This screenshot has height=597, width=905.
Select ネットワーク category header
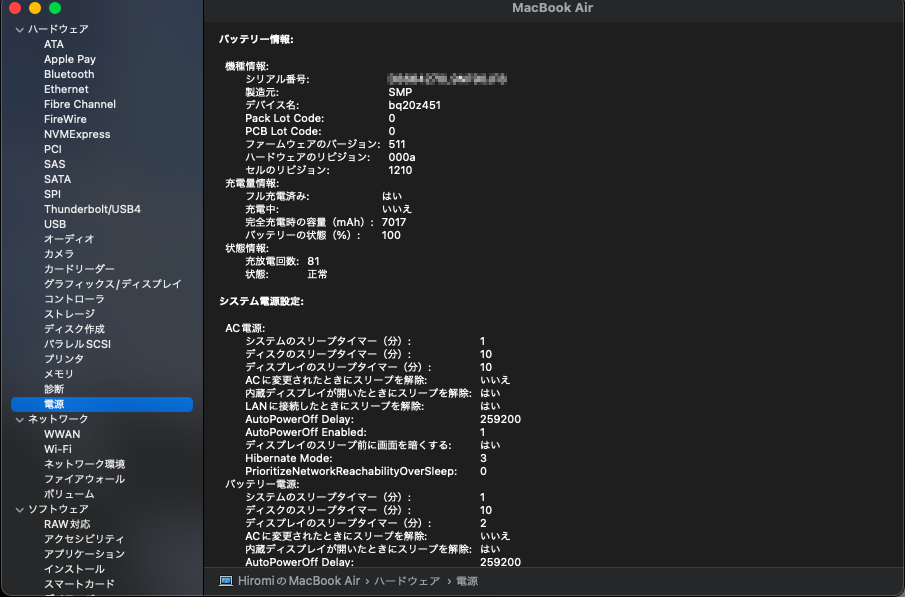point(58,419)
